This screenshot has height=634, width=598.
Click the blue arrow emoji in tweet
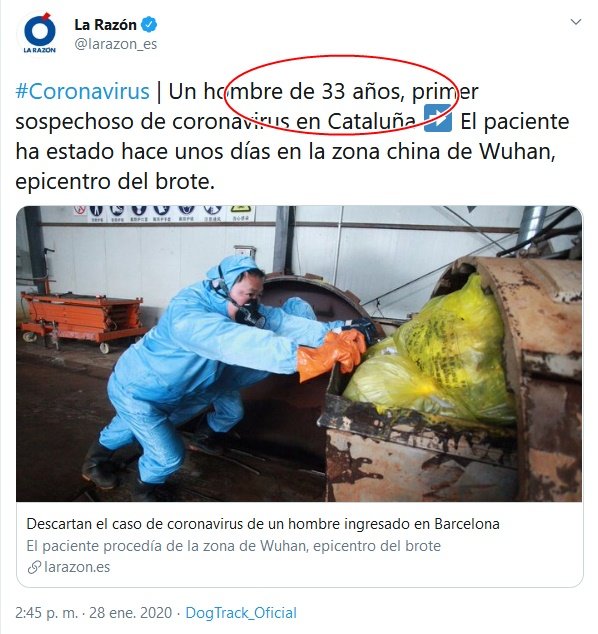tap(438, 118)
